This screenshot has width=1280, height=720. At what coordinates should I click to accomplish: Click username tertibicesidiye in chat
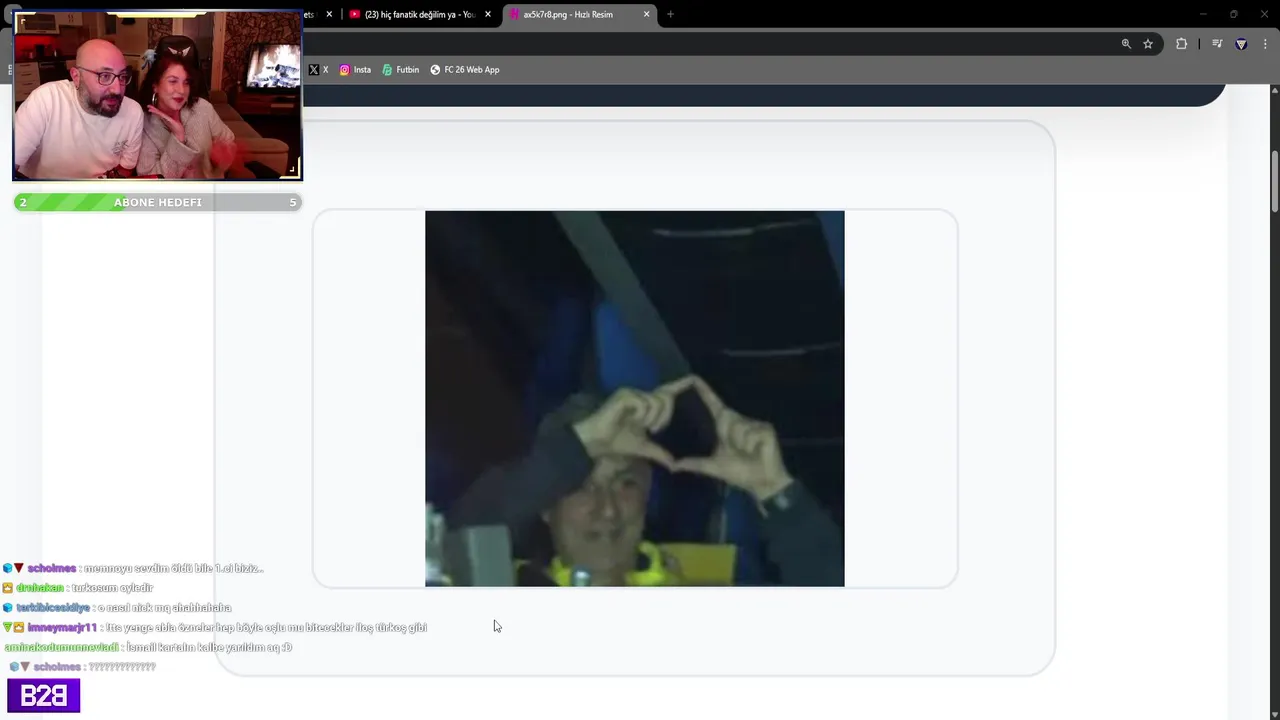53,608
